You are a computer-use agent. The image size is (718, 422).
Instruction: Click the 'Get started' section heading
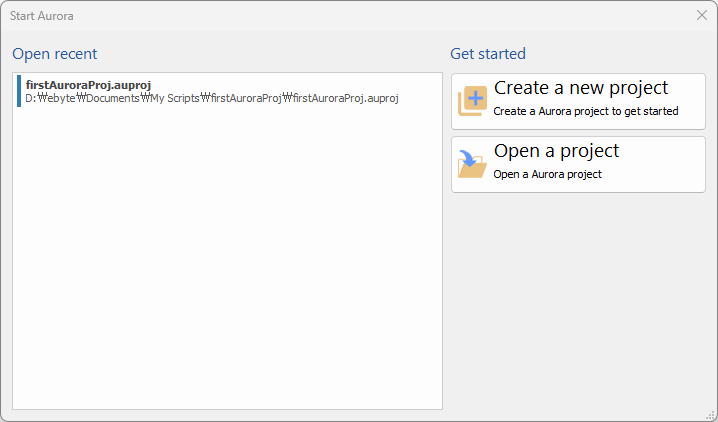pos(488,54)
